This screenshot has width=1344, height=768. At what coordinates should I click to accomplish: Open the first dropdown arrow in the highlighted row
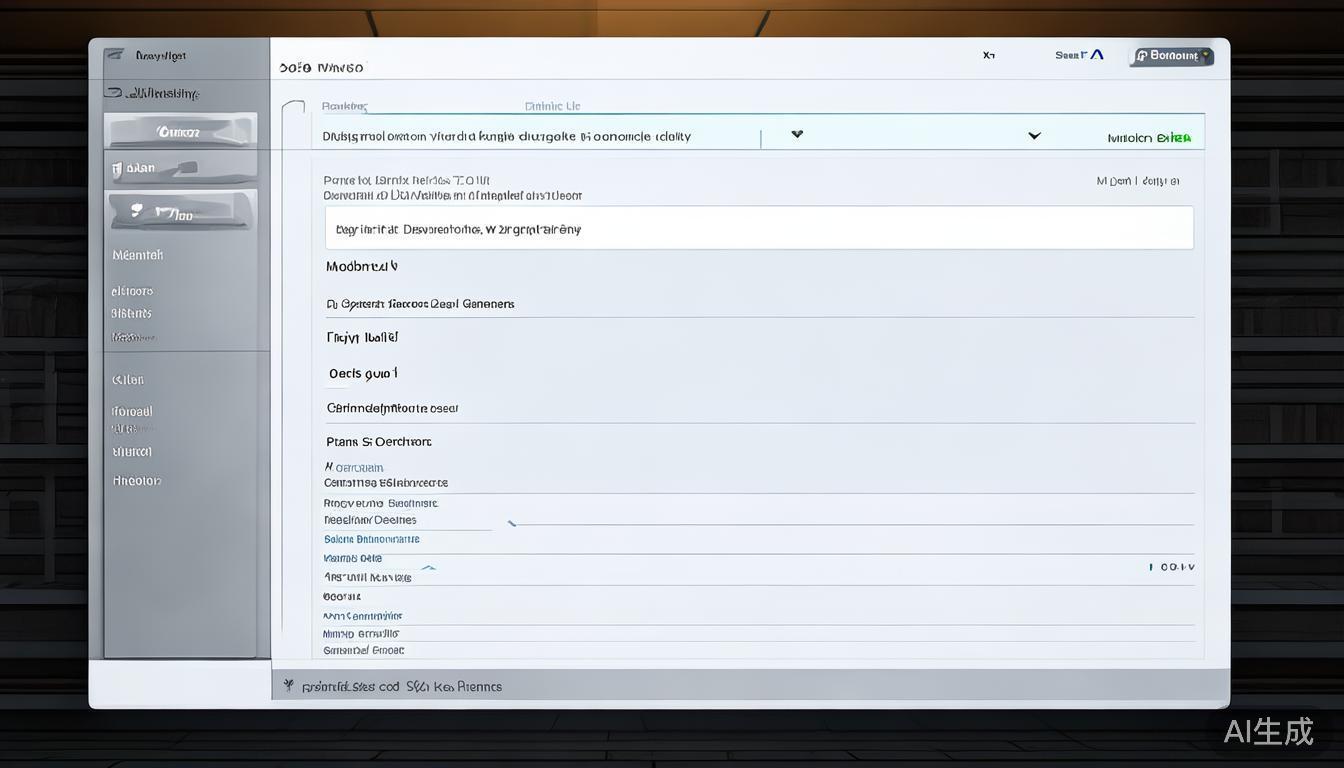click(x=797, y=134)
